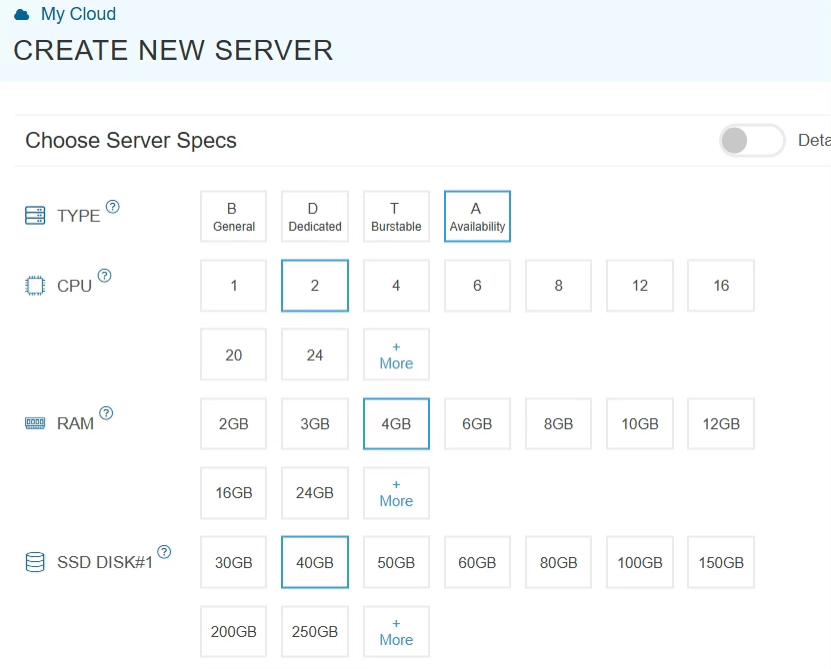The height and width of the screenshot is (669, 831).
Task: Expand More disk size options
Action: click(395, 631)
